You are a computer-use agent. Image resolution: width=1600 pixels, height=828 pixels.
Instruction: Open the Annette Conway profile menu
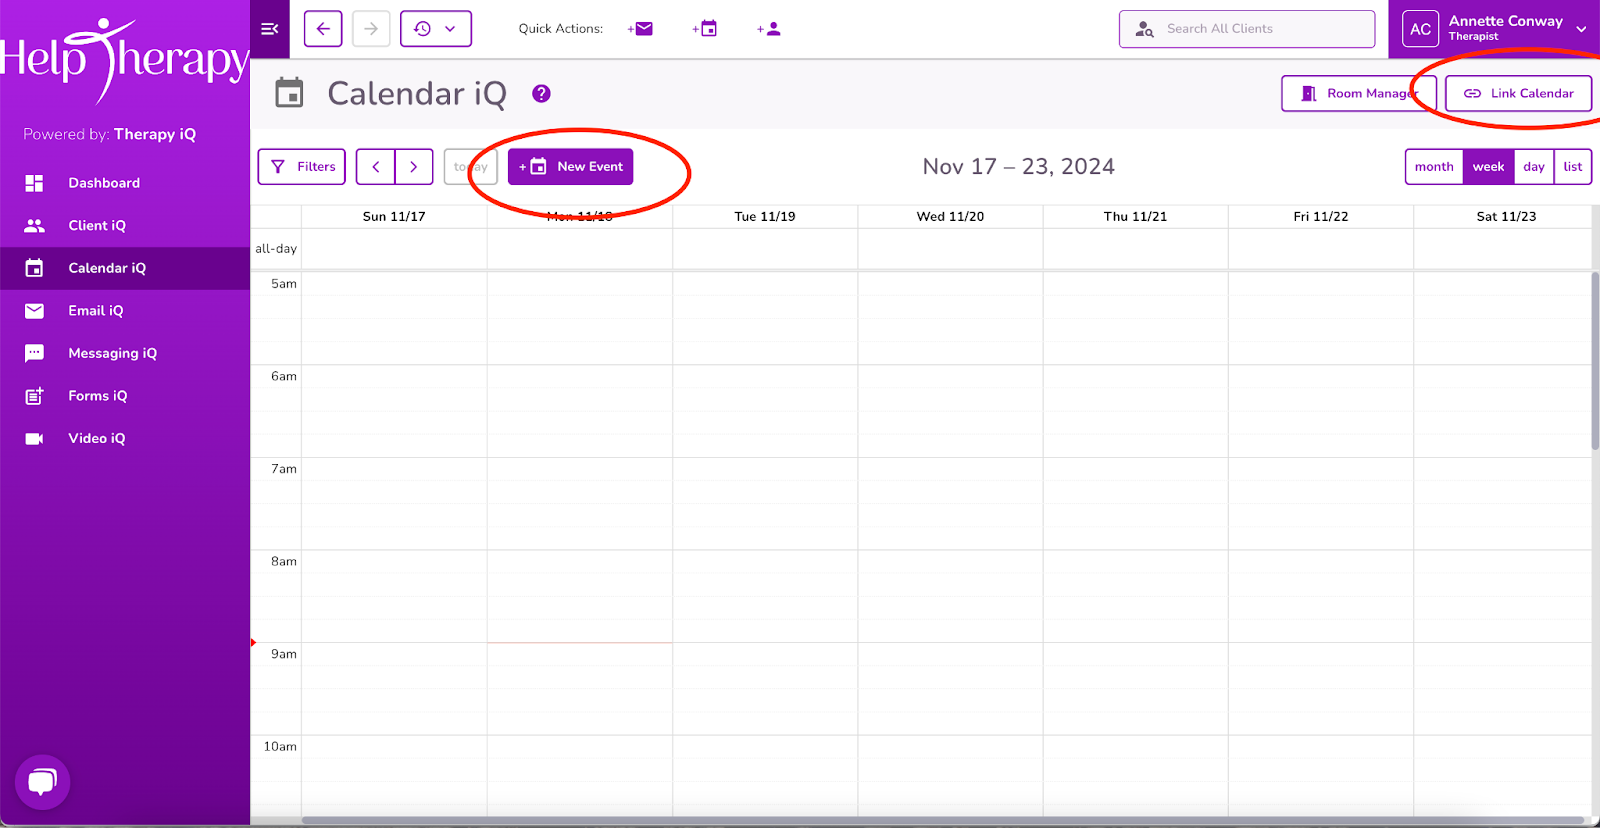point(1495,29)
